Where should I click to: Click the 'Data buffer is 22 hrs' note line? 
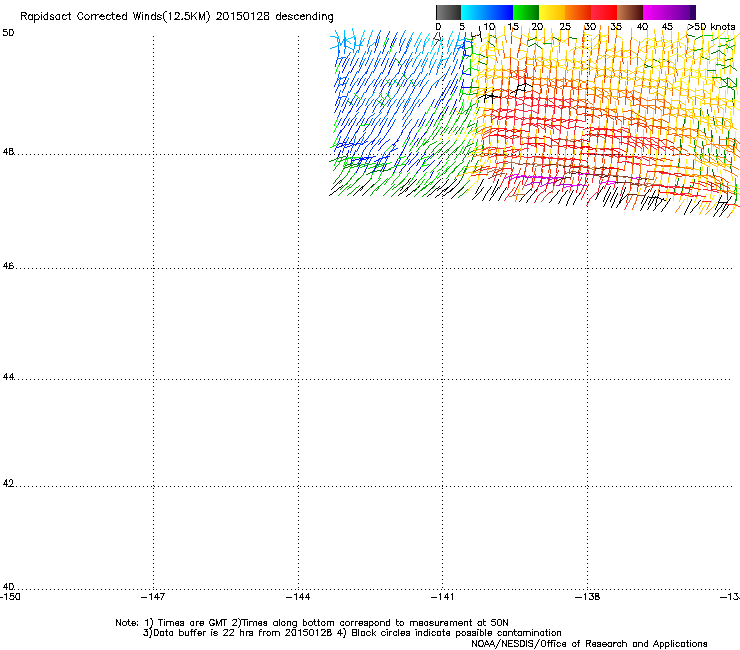coord(352,633)
